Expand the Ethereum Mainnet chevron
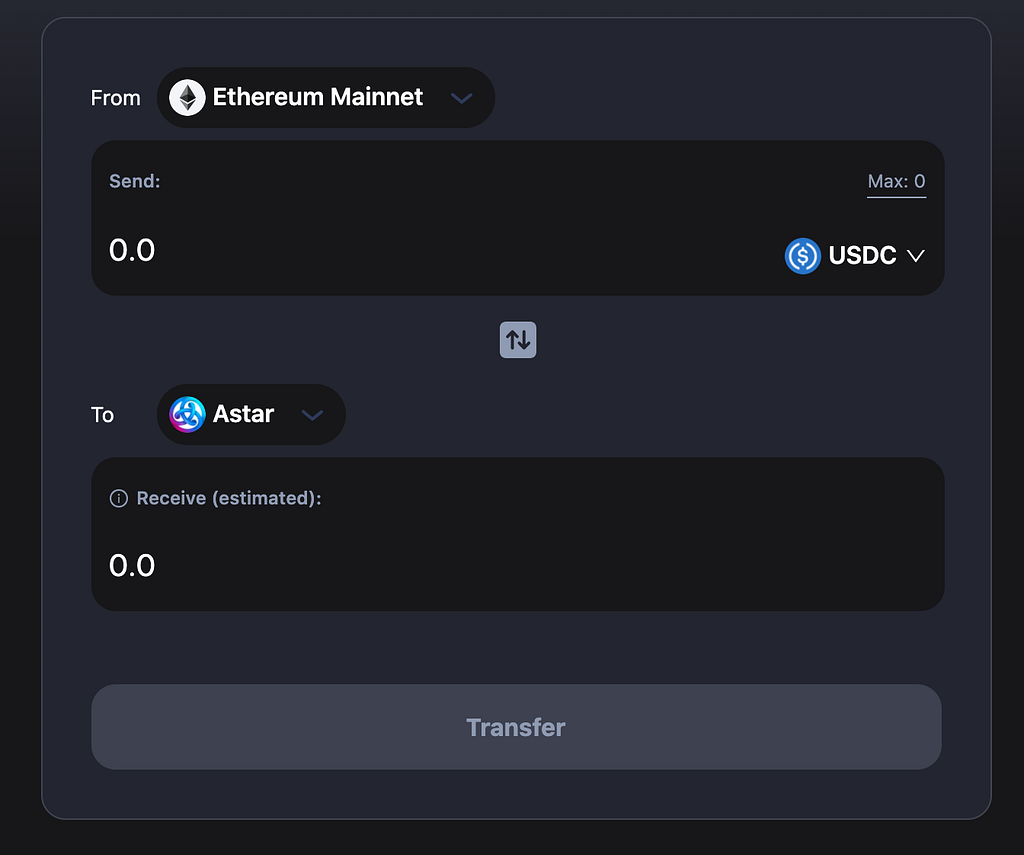1024x855 pixels. [462, 98]
